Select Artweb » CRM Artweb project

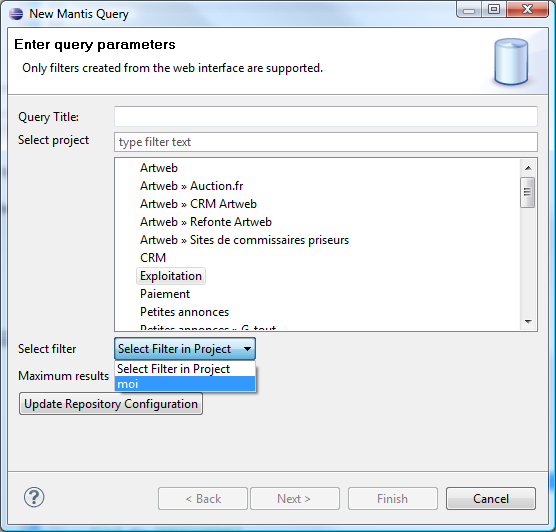(198, 204)
